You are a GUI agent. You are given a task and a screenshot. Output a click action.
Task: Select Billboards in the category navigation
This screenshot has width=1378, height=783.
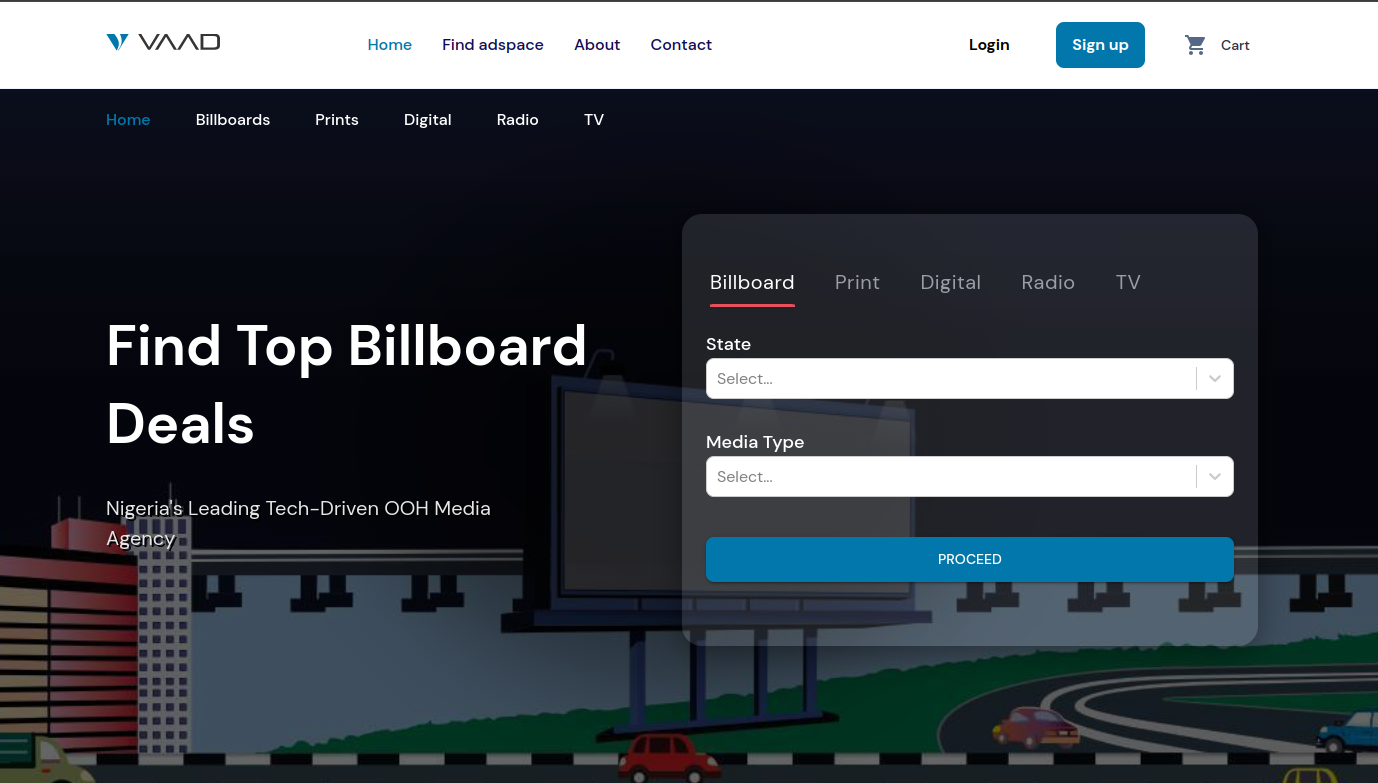coord(232,119)
